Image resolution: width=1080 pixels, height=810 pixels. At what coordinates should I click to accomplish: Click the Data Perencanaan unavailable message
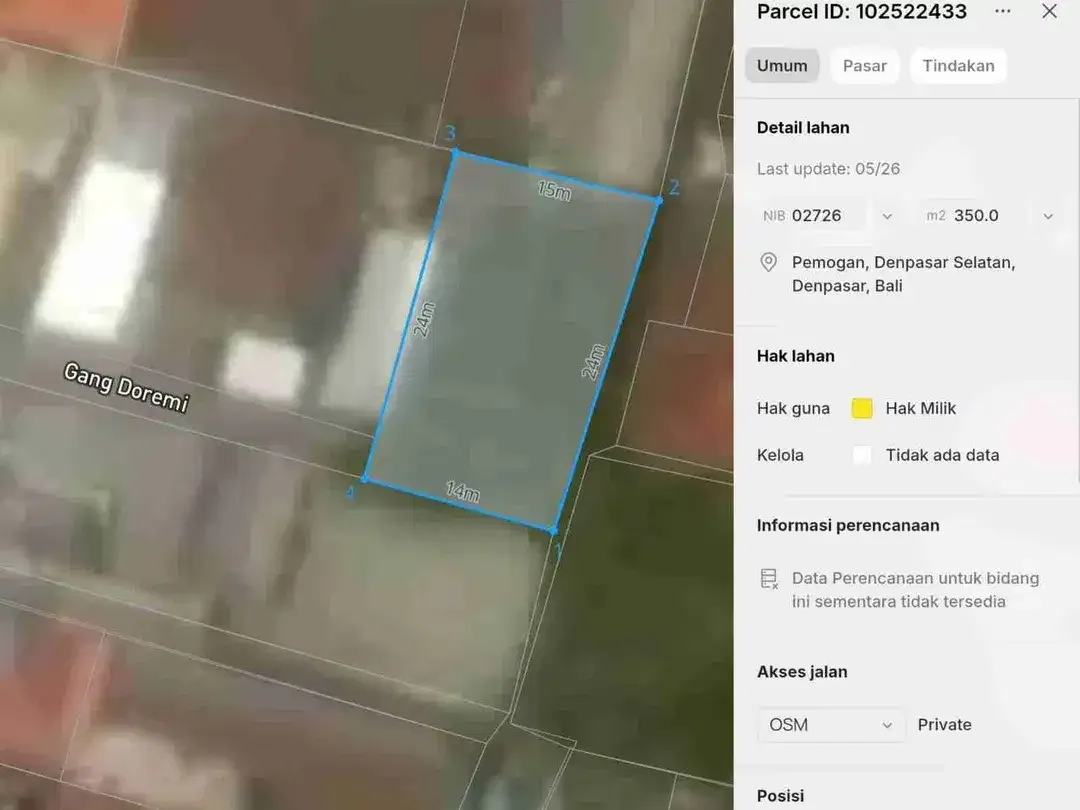point(915,590)
